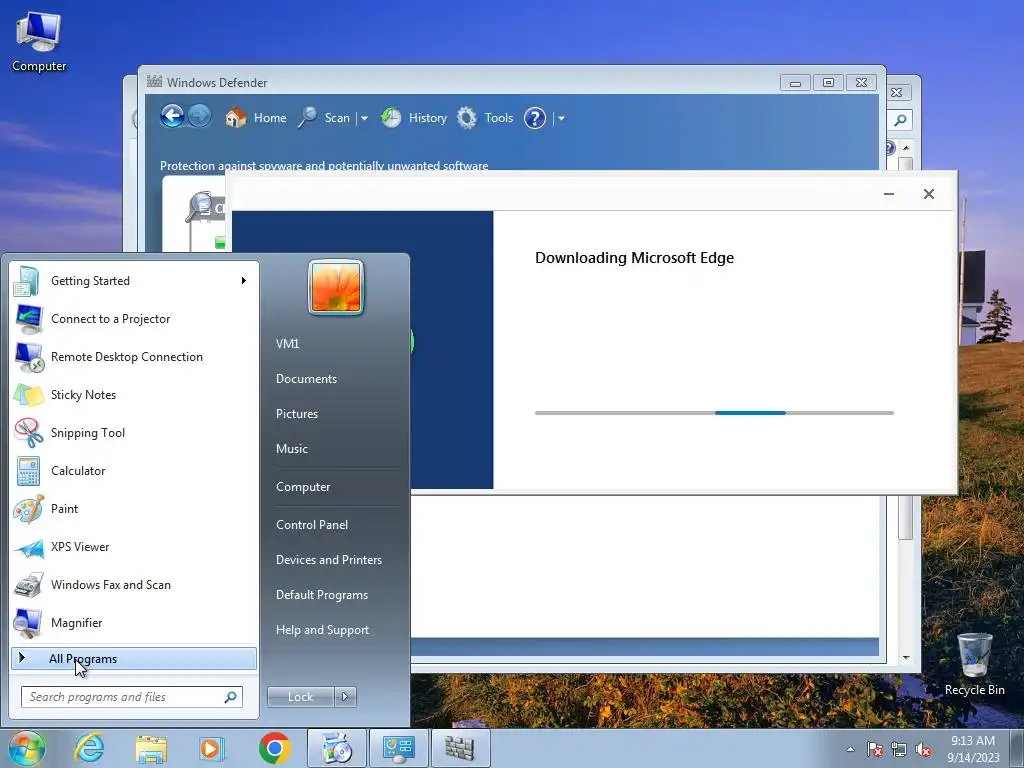
Task: Click the search icon in the background window
Action: 900,120
